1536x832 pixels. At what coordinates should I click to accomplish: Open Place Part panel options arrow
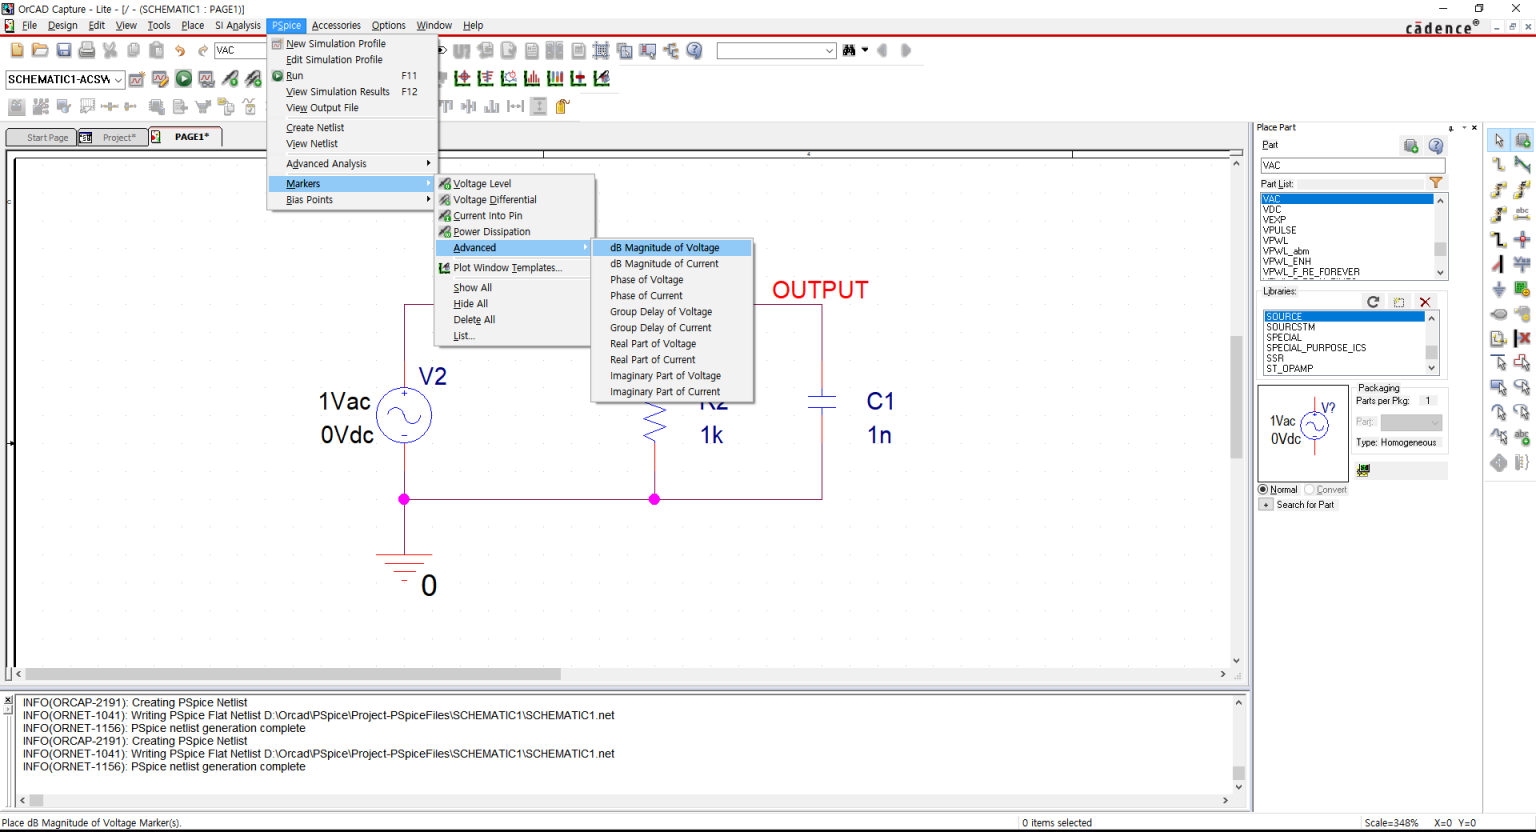1464,128
